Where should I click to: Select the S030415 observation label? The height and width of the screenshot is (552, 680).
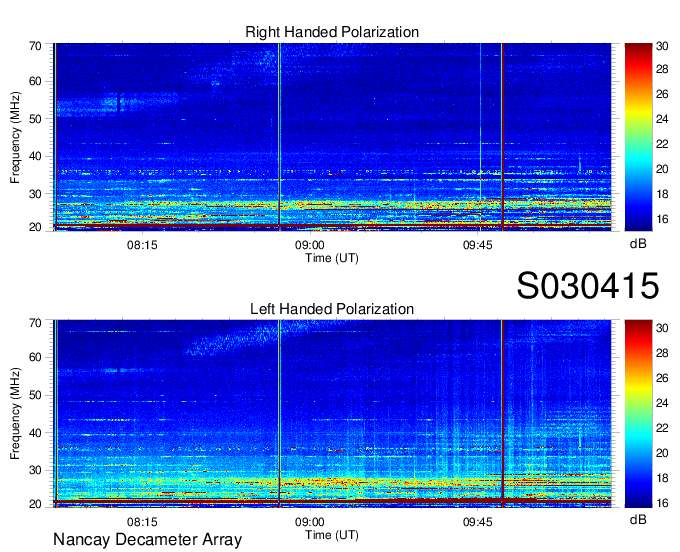point(588,285)
